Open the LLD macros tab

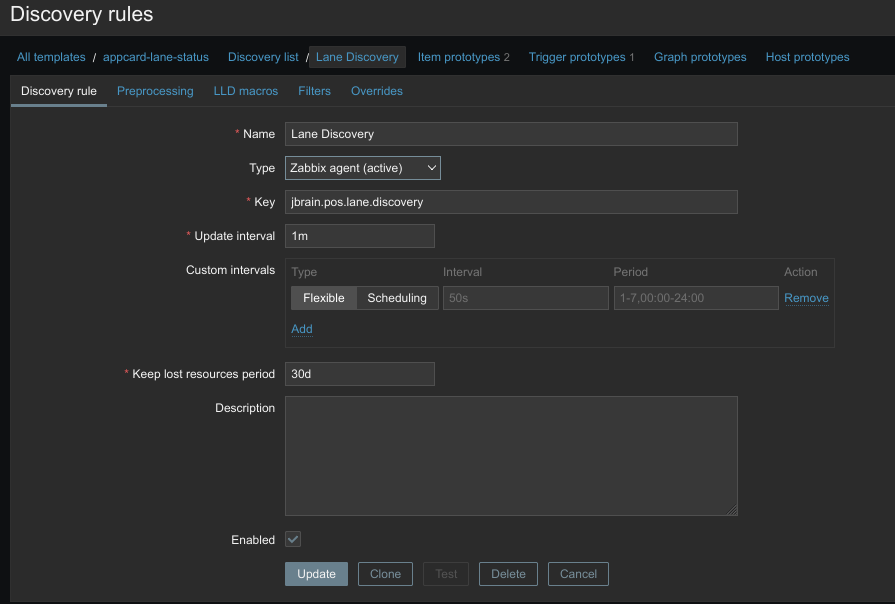245,91
